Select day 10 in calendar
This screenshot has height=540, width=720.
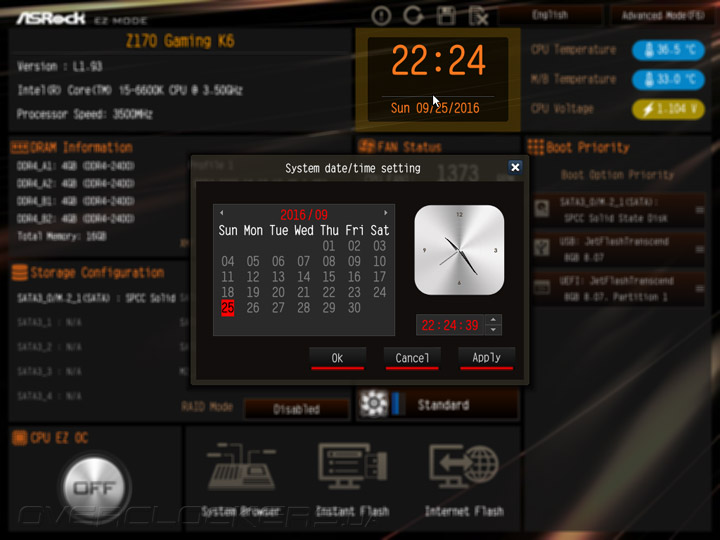click(379, 261)
